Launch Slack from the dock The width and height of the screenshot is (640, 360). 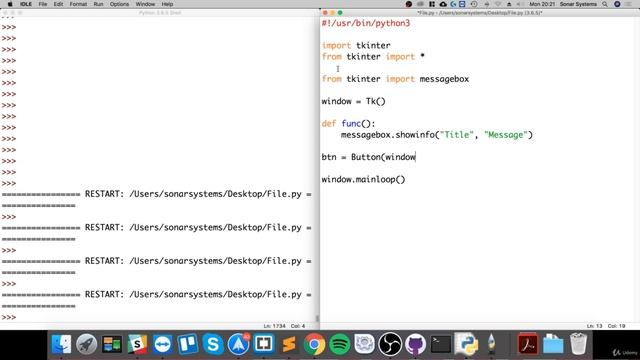coord(137,344)
